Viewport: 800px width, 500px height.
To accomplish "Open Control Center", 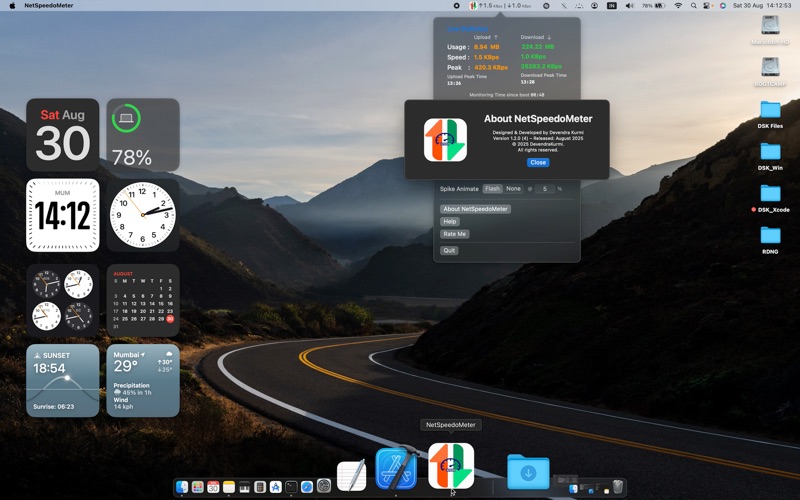I will 707,6.
